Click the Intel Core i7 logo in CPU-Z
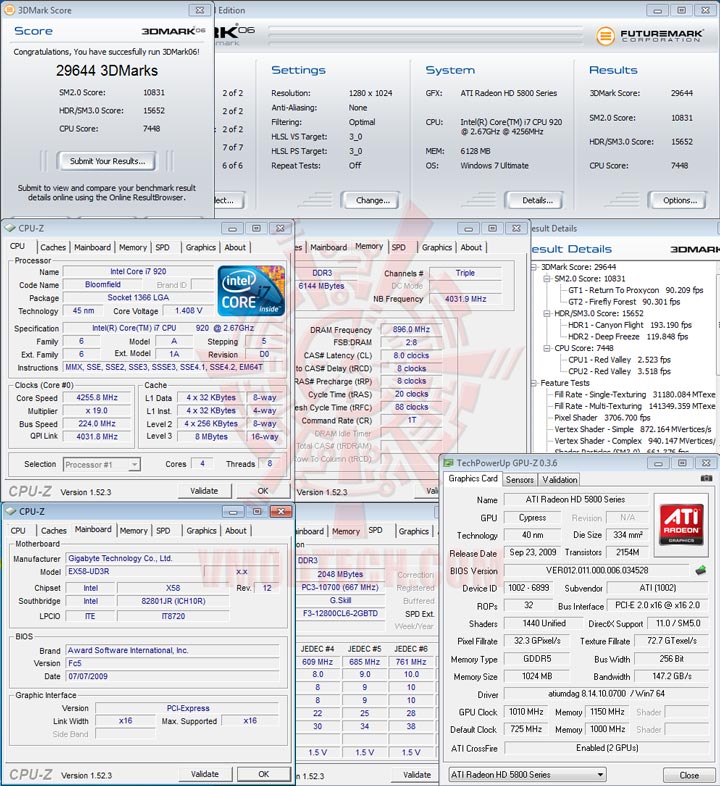This screenshot has height=786, width=720. tap(252, 291)
